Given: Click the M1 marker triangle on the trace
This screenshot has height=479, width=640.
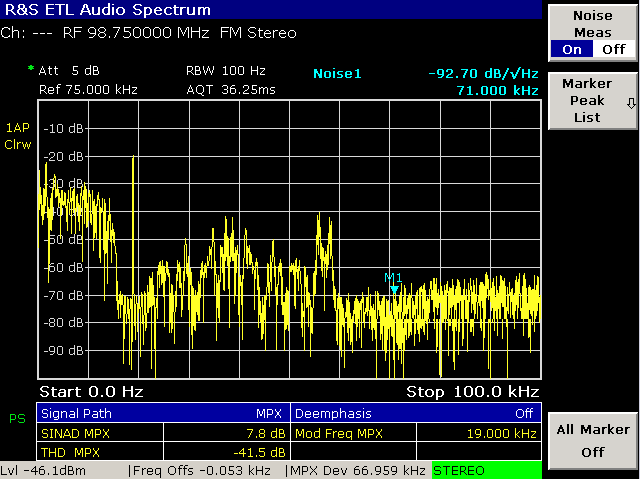Looking at the screenshot, I should [x=394, y=290].
